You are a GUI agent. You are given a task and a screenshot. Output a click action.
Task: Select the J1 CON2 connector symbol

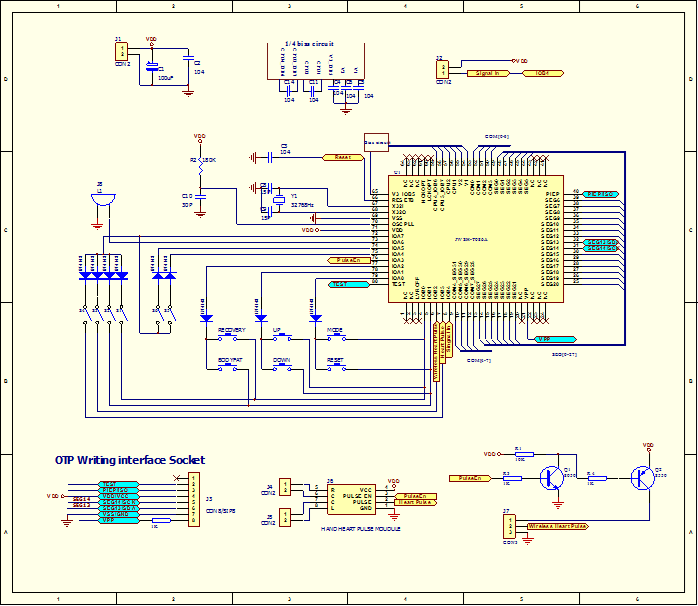[122, 51]
